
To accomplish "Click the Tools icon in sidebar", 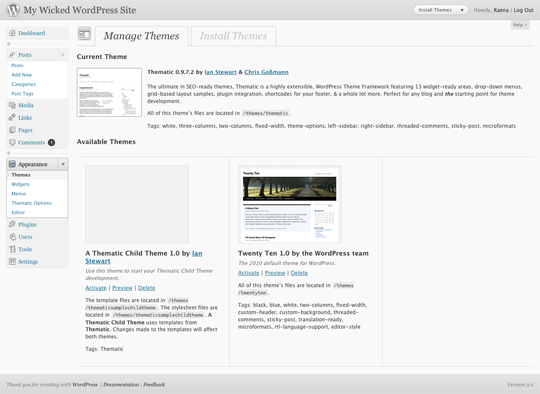I will 12,249.
